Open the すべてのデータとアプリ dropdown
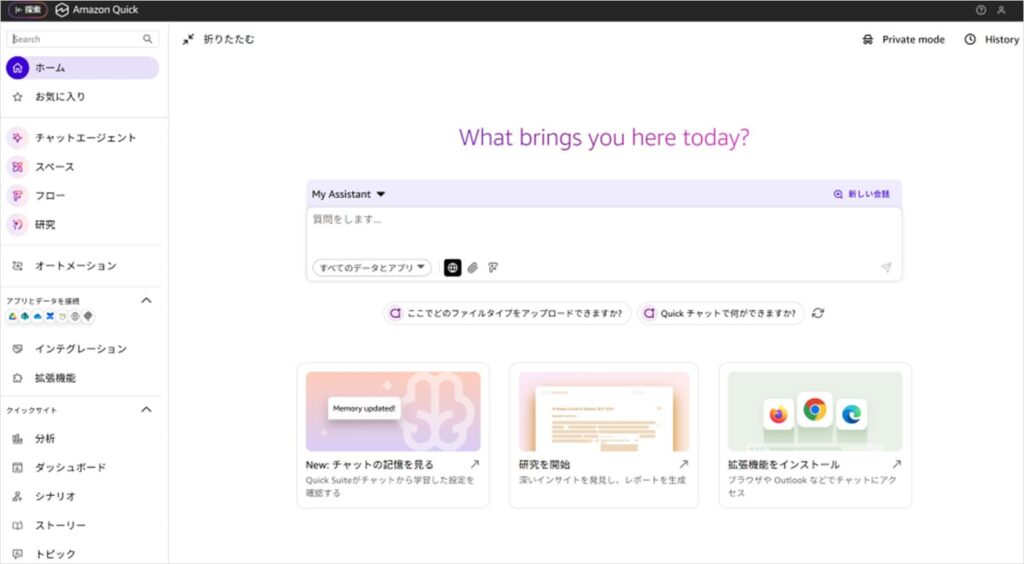The image size is (1024, 564). coord(372,268)
